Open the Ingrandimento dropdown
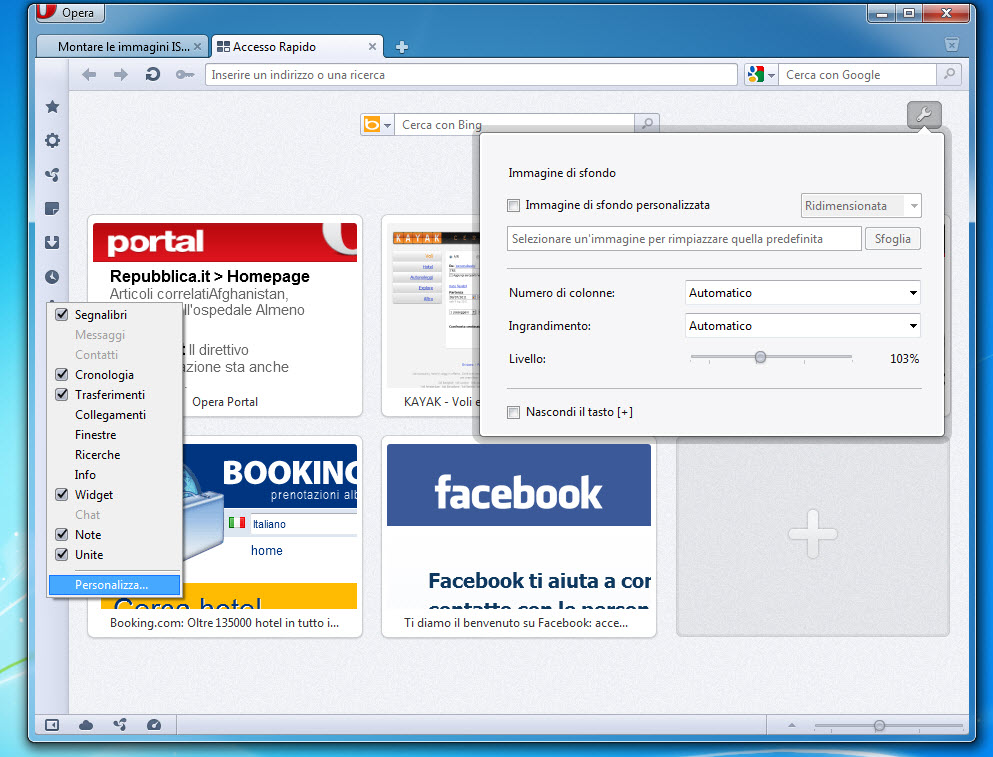Screen dimensions: 993x757 [802, 326]
